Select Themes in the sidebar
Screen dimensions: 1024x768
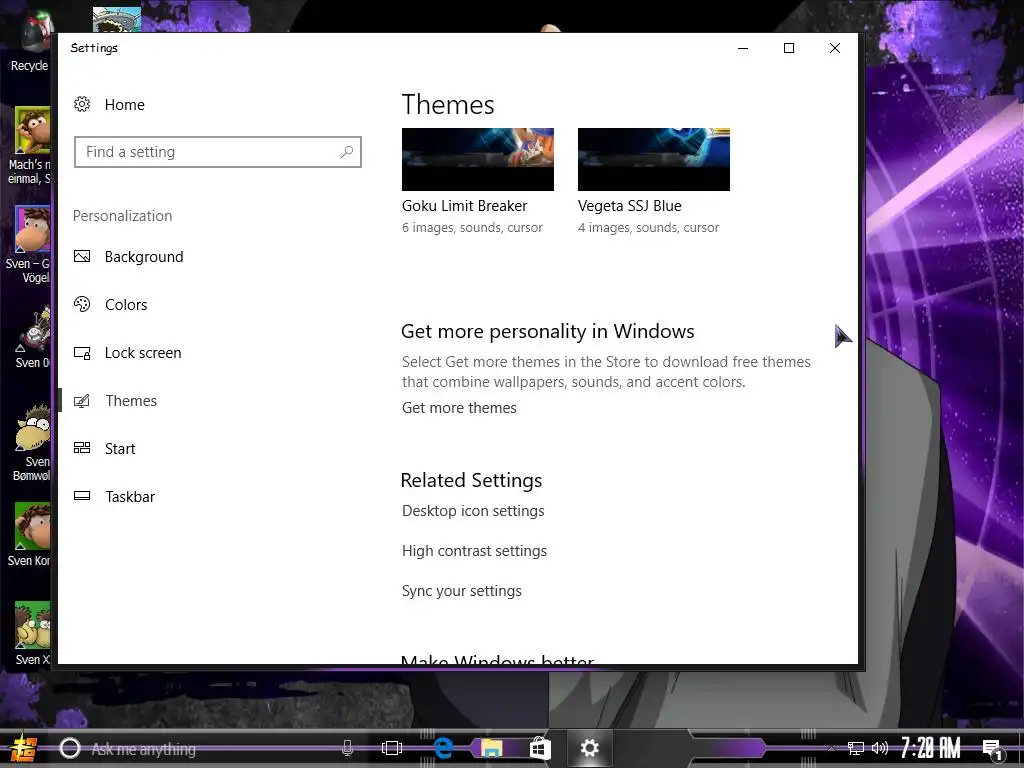(131, 400)
